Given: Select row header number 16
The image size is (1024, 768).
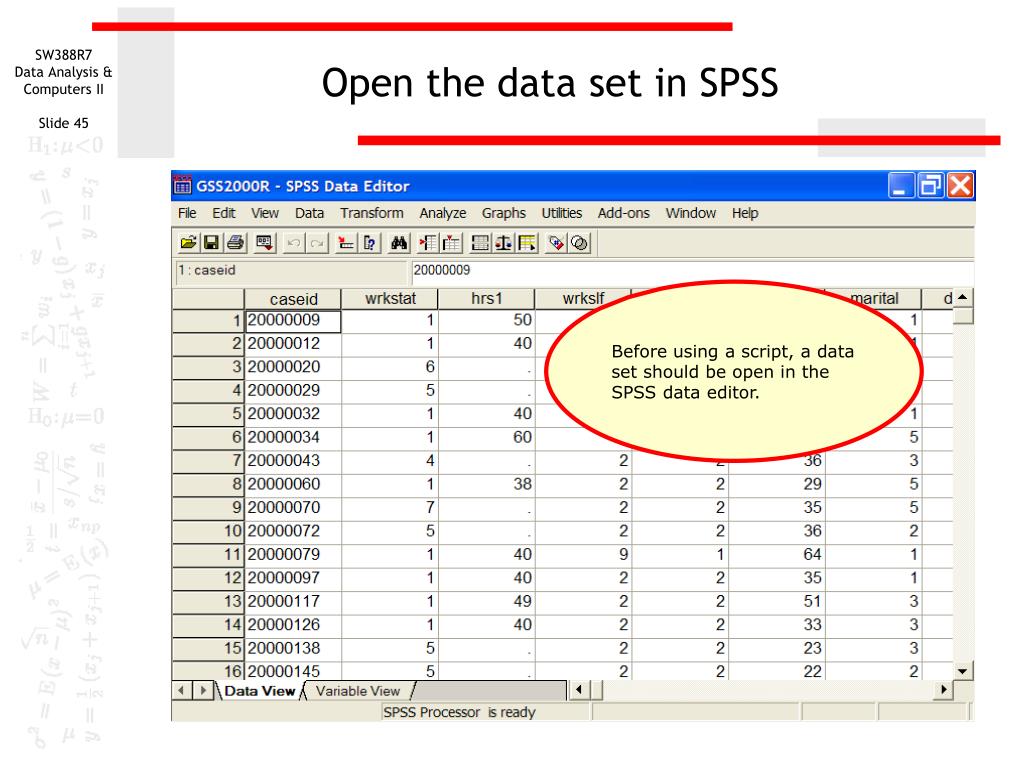Looking at the screenshot, I should click(208, 671).
